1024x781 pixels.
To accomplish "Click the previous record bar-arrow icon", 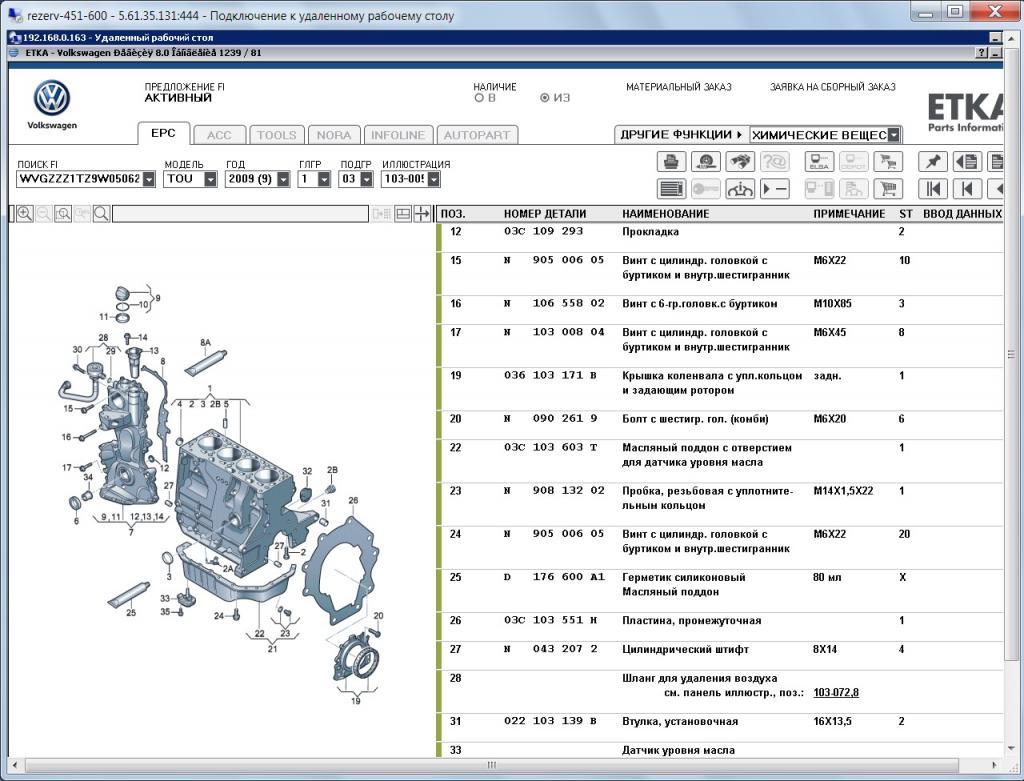I will coord(967,189).
